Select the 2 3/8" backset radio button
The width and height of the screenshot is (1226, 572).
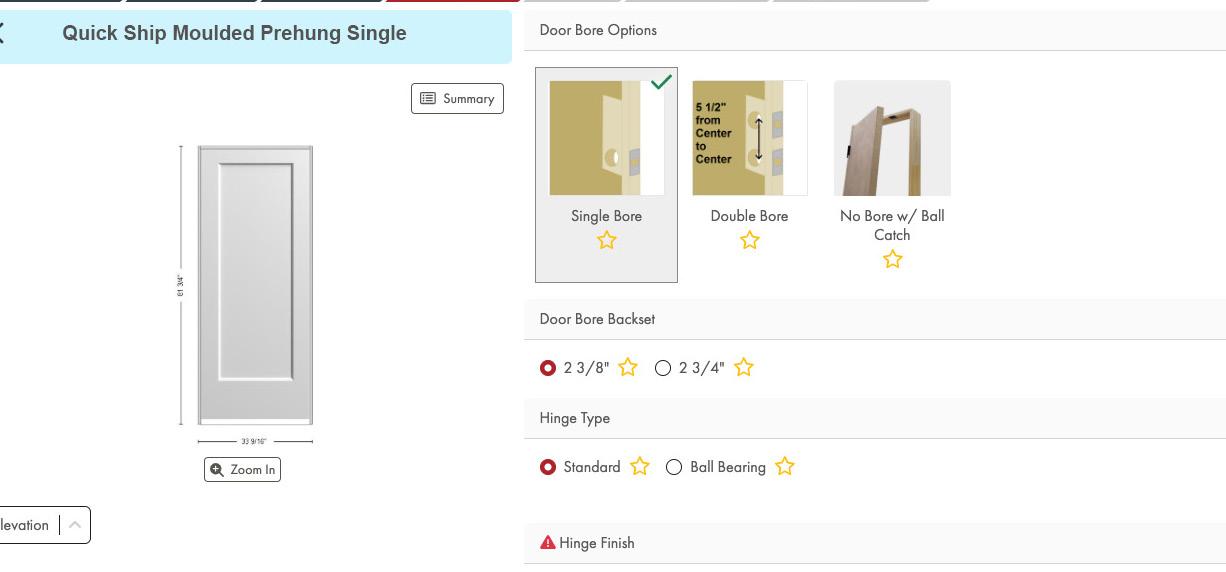pos(548,368)
